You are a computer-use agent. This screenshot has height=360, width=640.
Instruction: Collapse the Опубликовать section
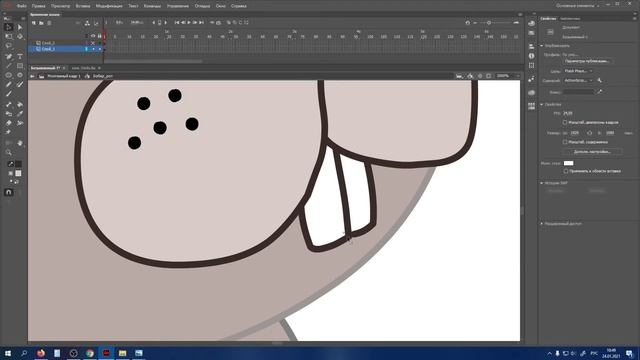542,46
